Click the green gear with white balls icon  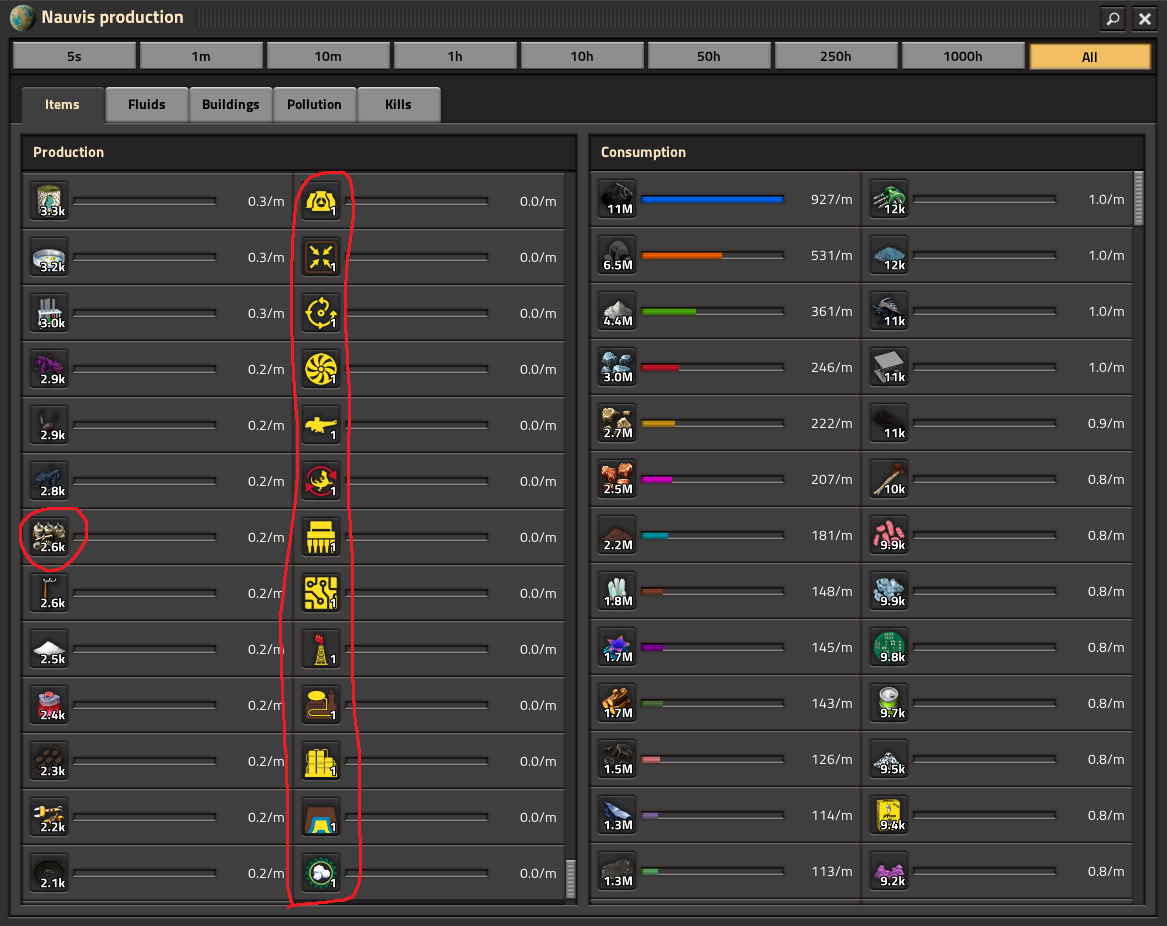tap(322, 873)
